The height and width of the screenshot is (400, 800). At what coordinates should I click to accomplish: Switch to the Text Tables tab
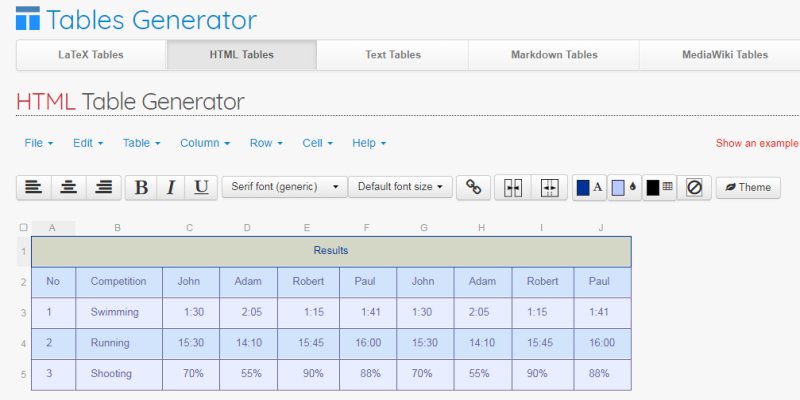(392, 55)
